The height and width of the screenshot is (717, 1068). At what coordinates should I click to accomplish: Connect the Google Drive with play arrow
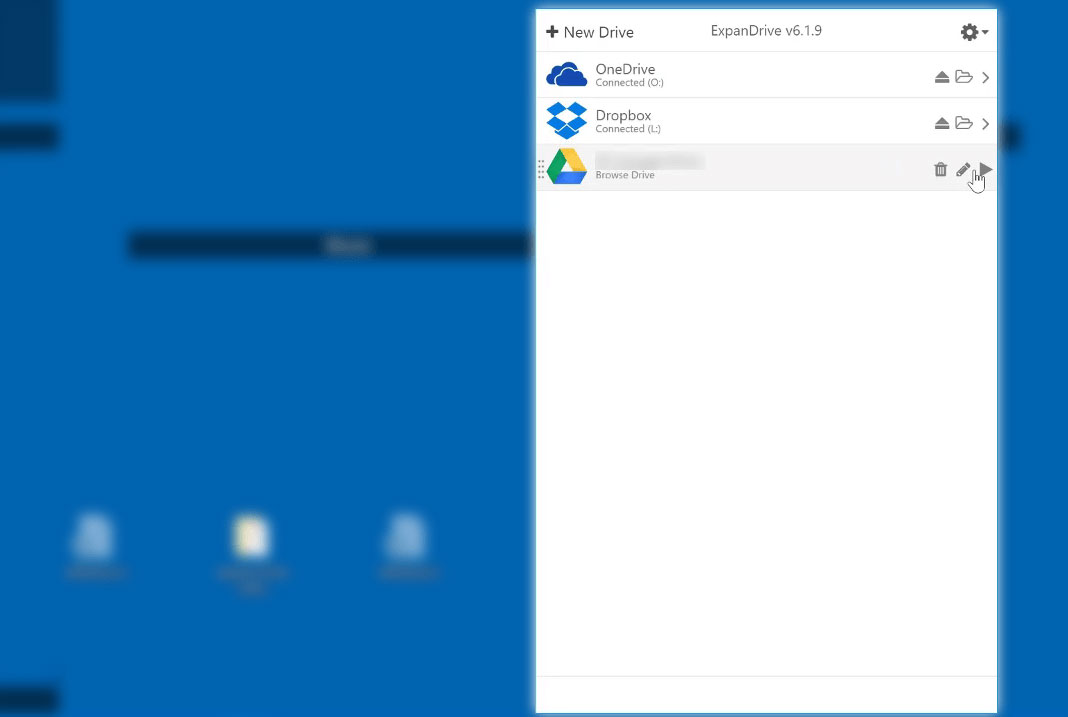(986, 169)
